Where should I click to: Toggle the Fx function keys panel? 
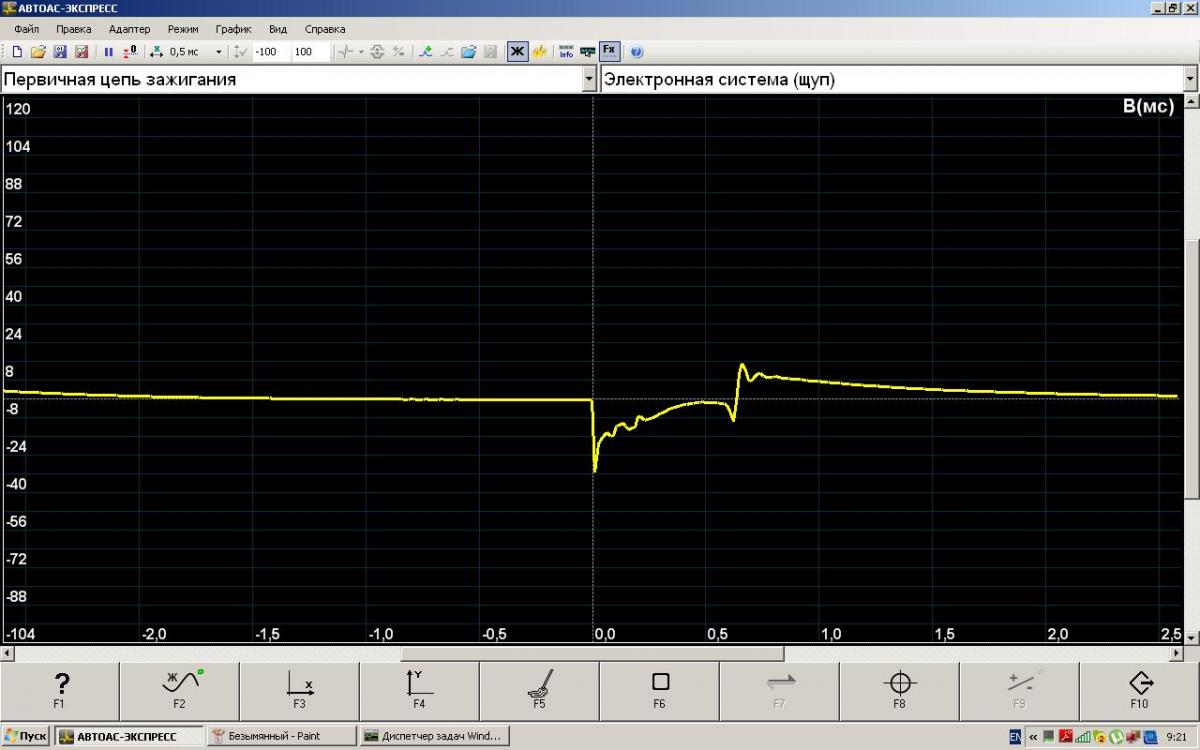tap(609, 51)
